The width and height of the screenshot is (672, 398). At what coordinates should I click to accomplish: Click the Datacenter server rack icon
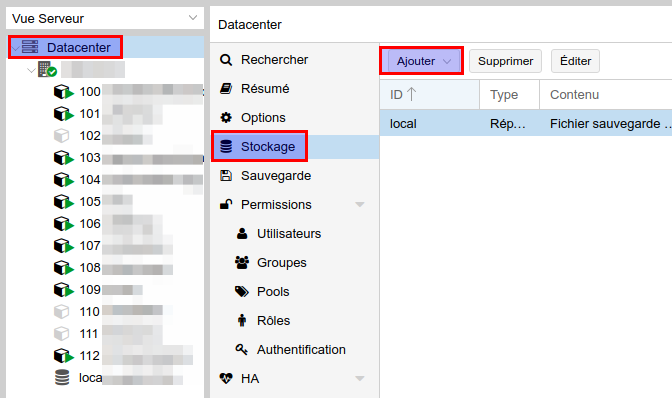[30, 47]
